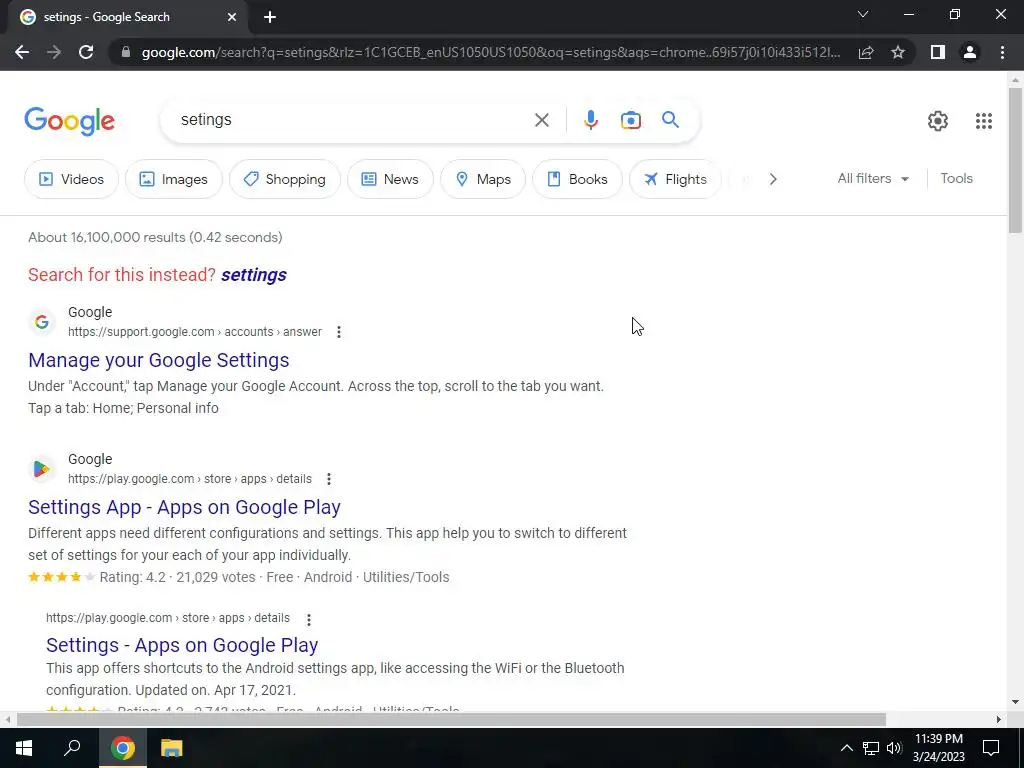Open 'Settings - Apps on Google Play' result
Screen dimensions: 1024x768
182,645
